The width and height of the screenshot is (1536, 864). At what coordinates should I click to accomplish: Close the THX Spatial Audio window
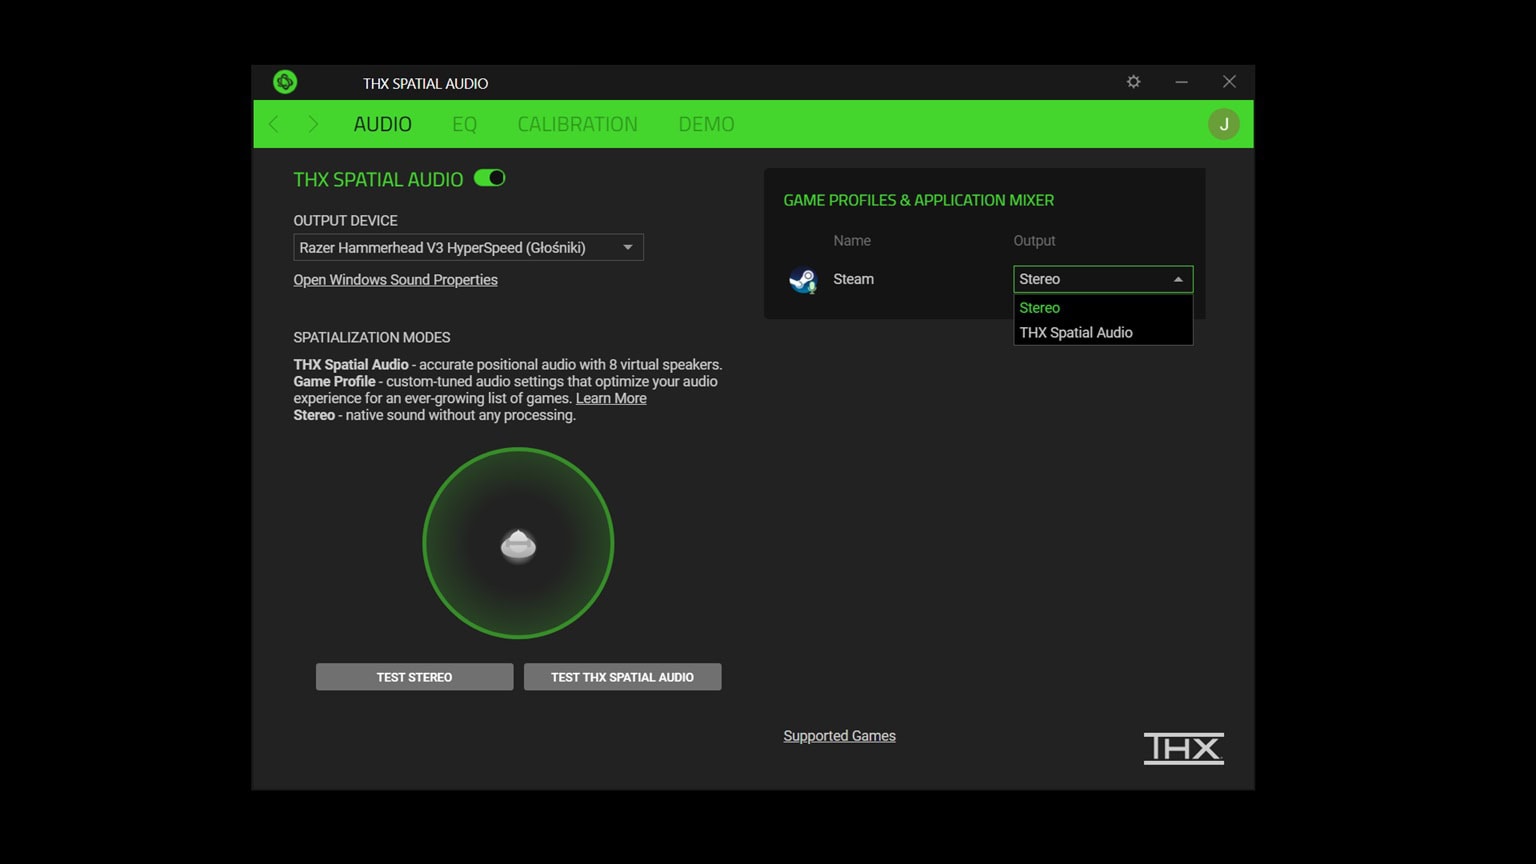coord(1229,82)
